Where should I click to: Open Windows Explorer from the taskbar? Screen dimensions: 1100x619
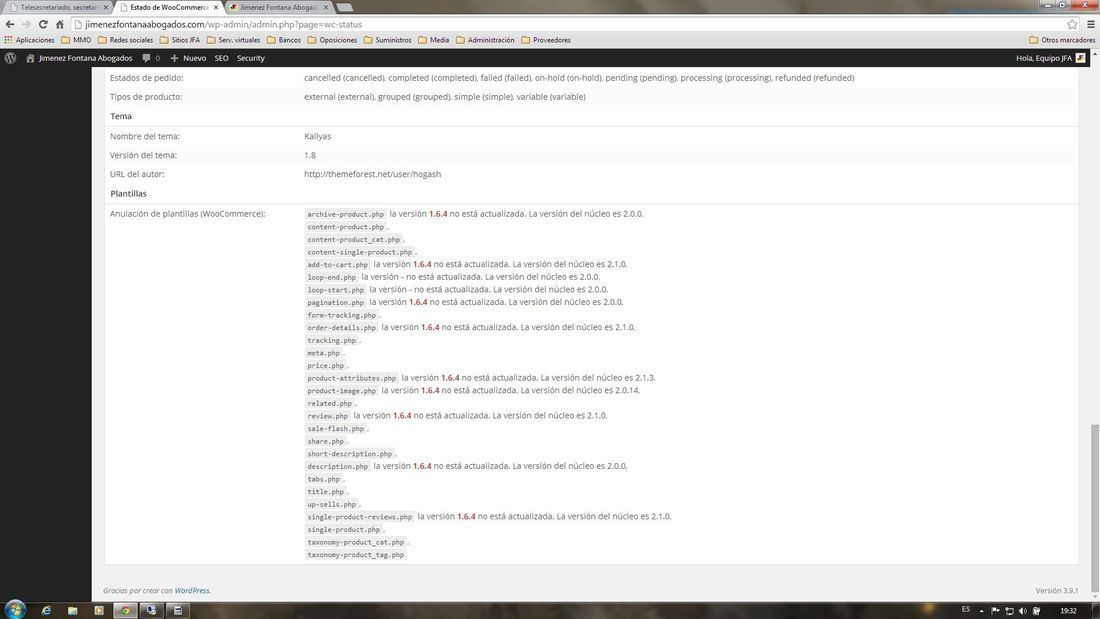coord(72,611)
